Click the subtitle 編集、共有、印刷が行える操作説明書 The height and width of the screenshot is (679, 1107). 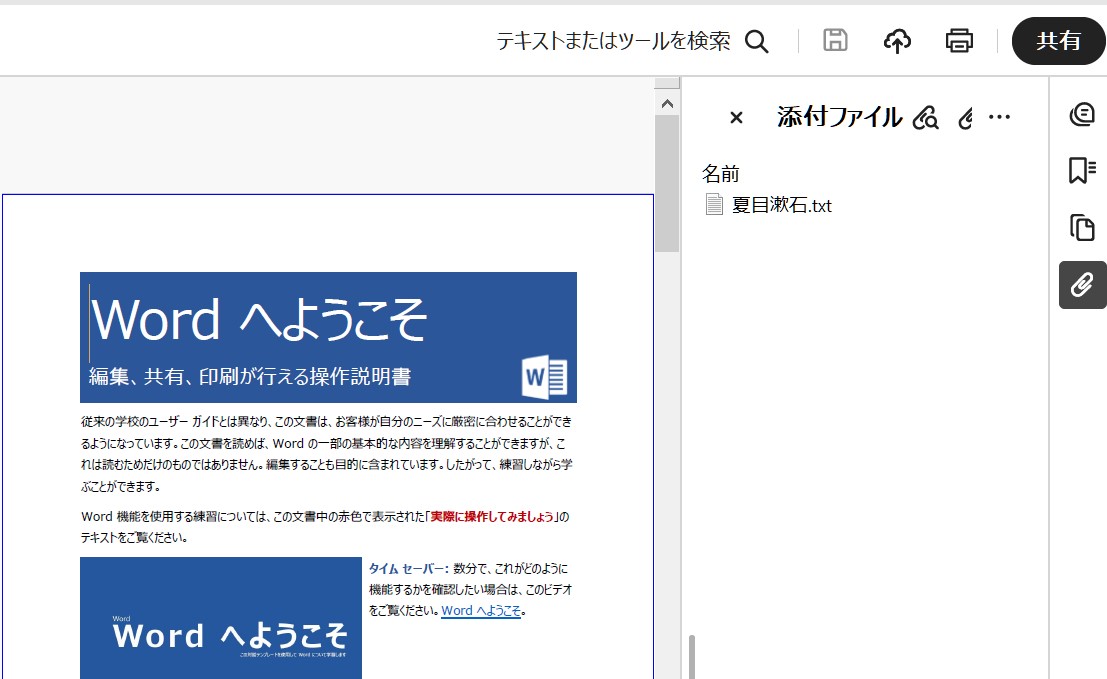pyautogui.click(x=250, y=376)
